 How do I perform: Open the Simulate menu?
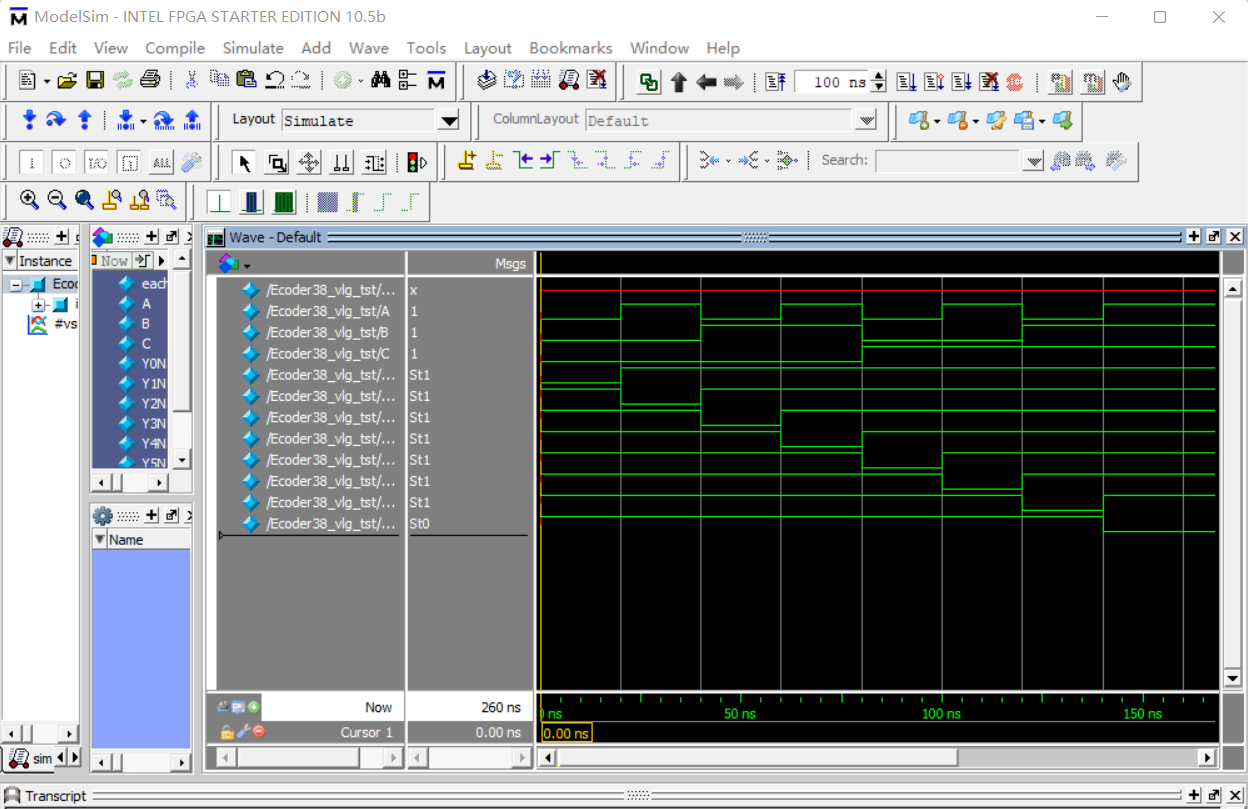(253, 48)
